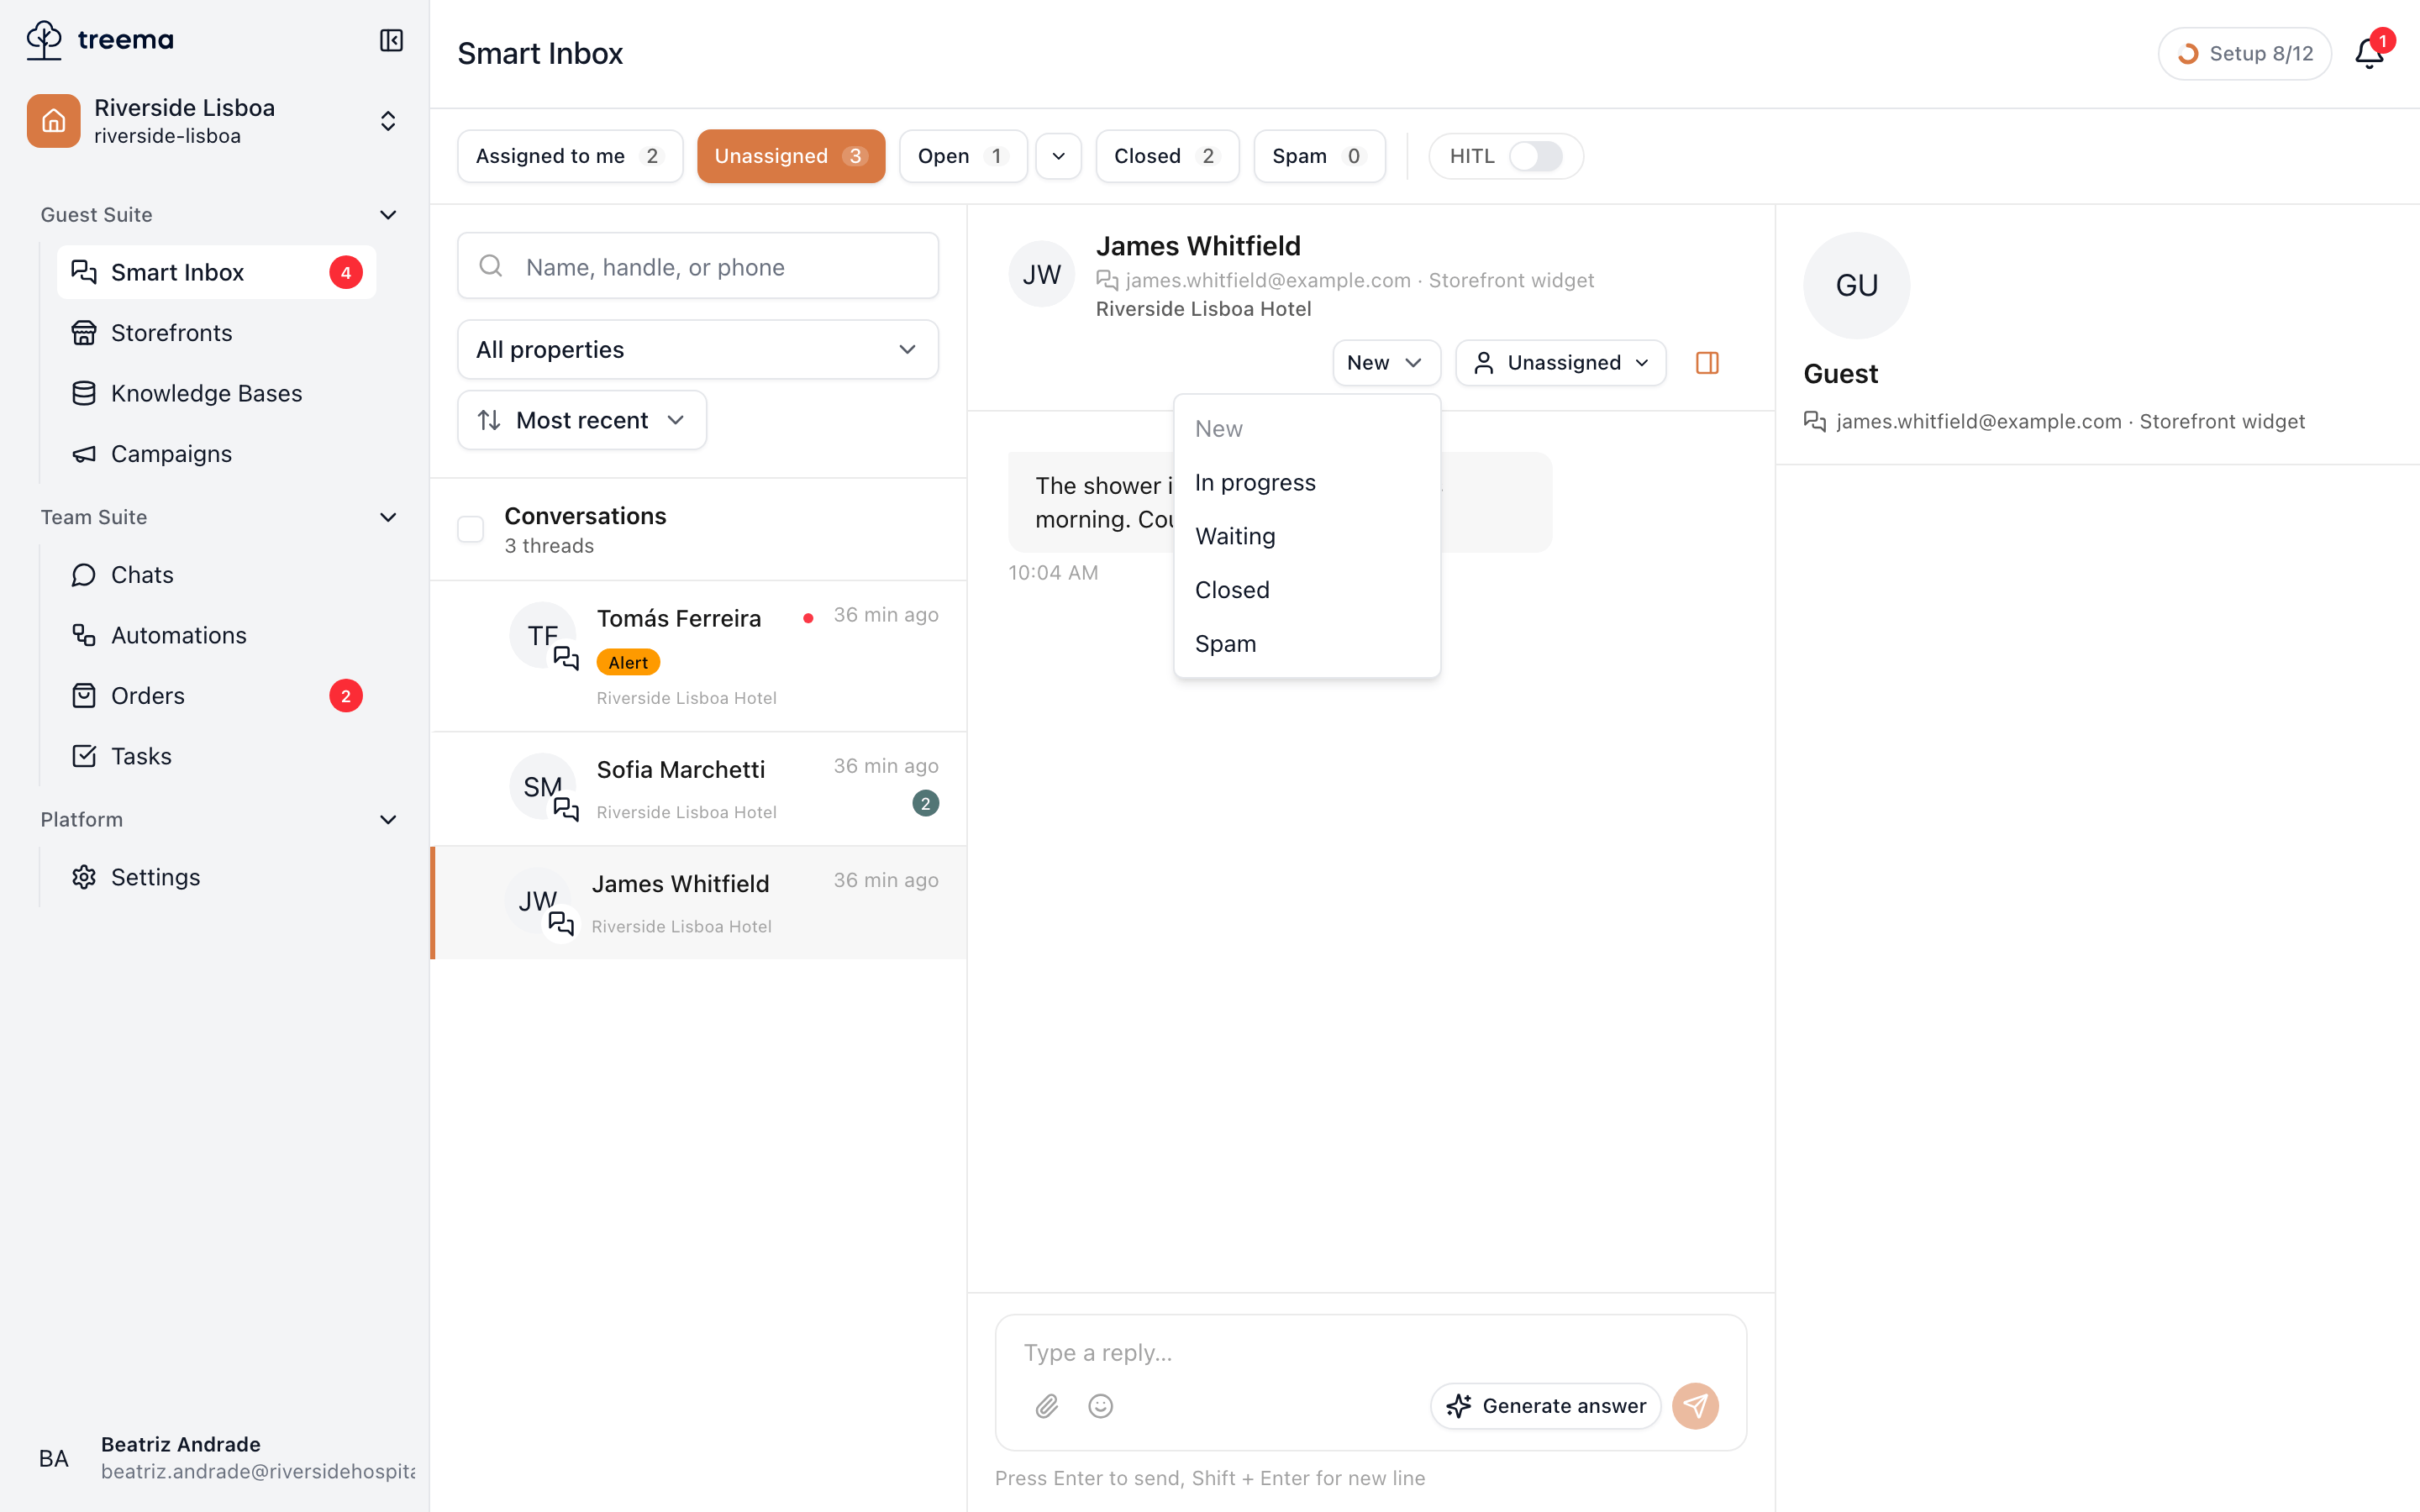Viewport: 2420px width, 1512px height.
Task: Open Automations page
Action: pyautogui.click(x=216, y=635)
